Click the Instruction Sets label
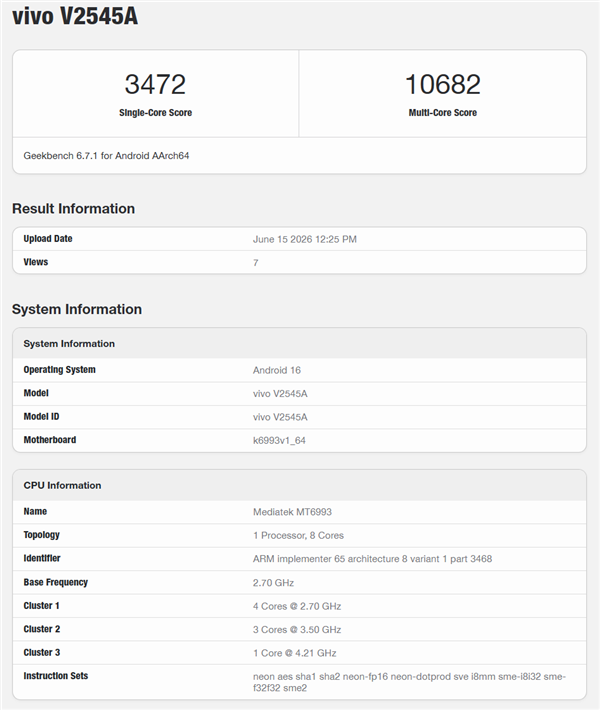The width and height of the screenshot is (600, 710). (56, 676)
